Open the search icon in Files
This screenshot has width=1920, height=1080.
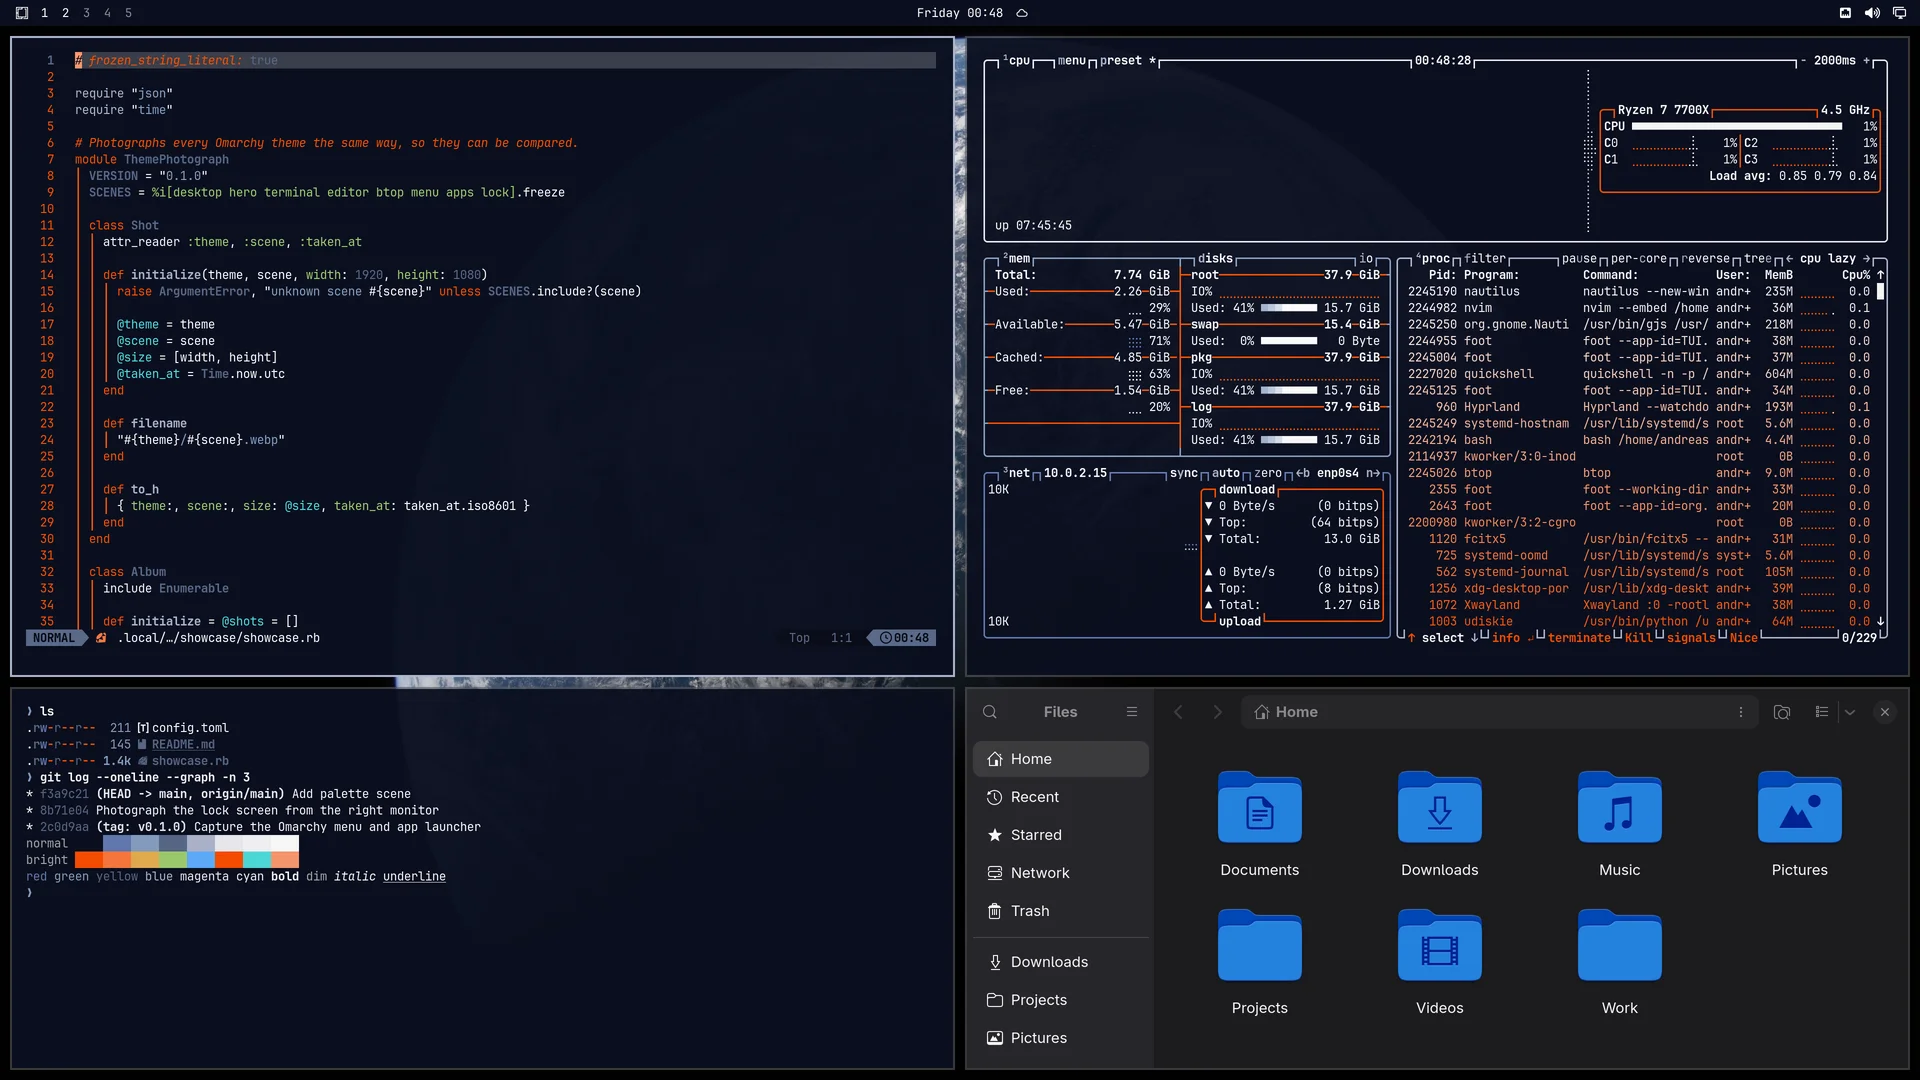pyautogui.click(x=990, y=712)
